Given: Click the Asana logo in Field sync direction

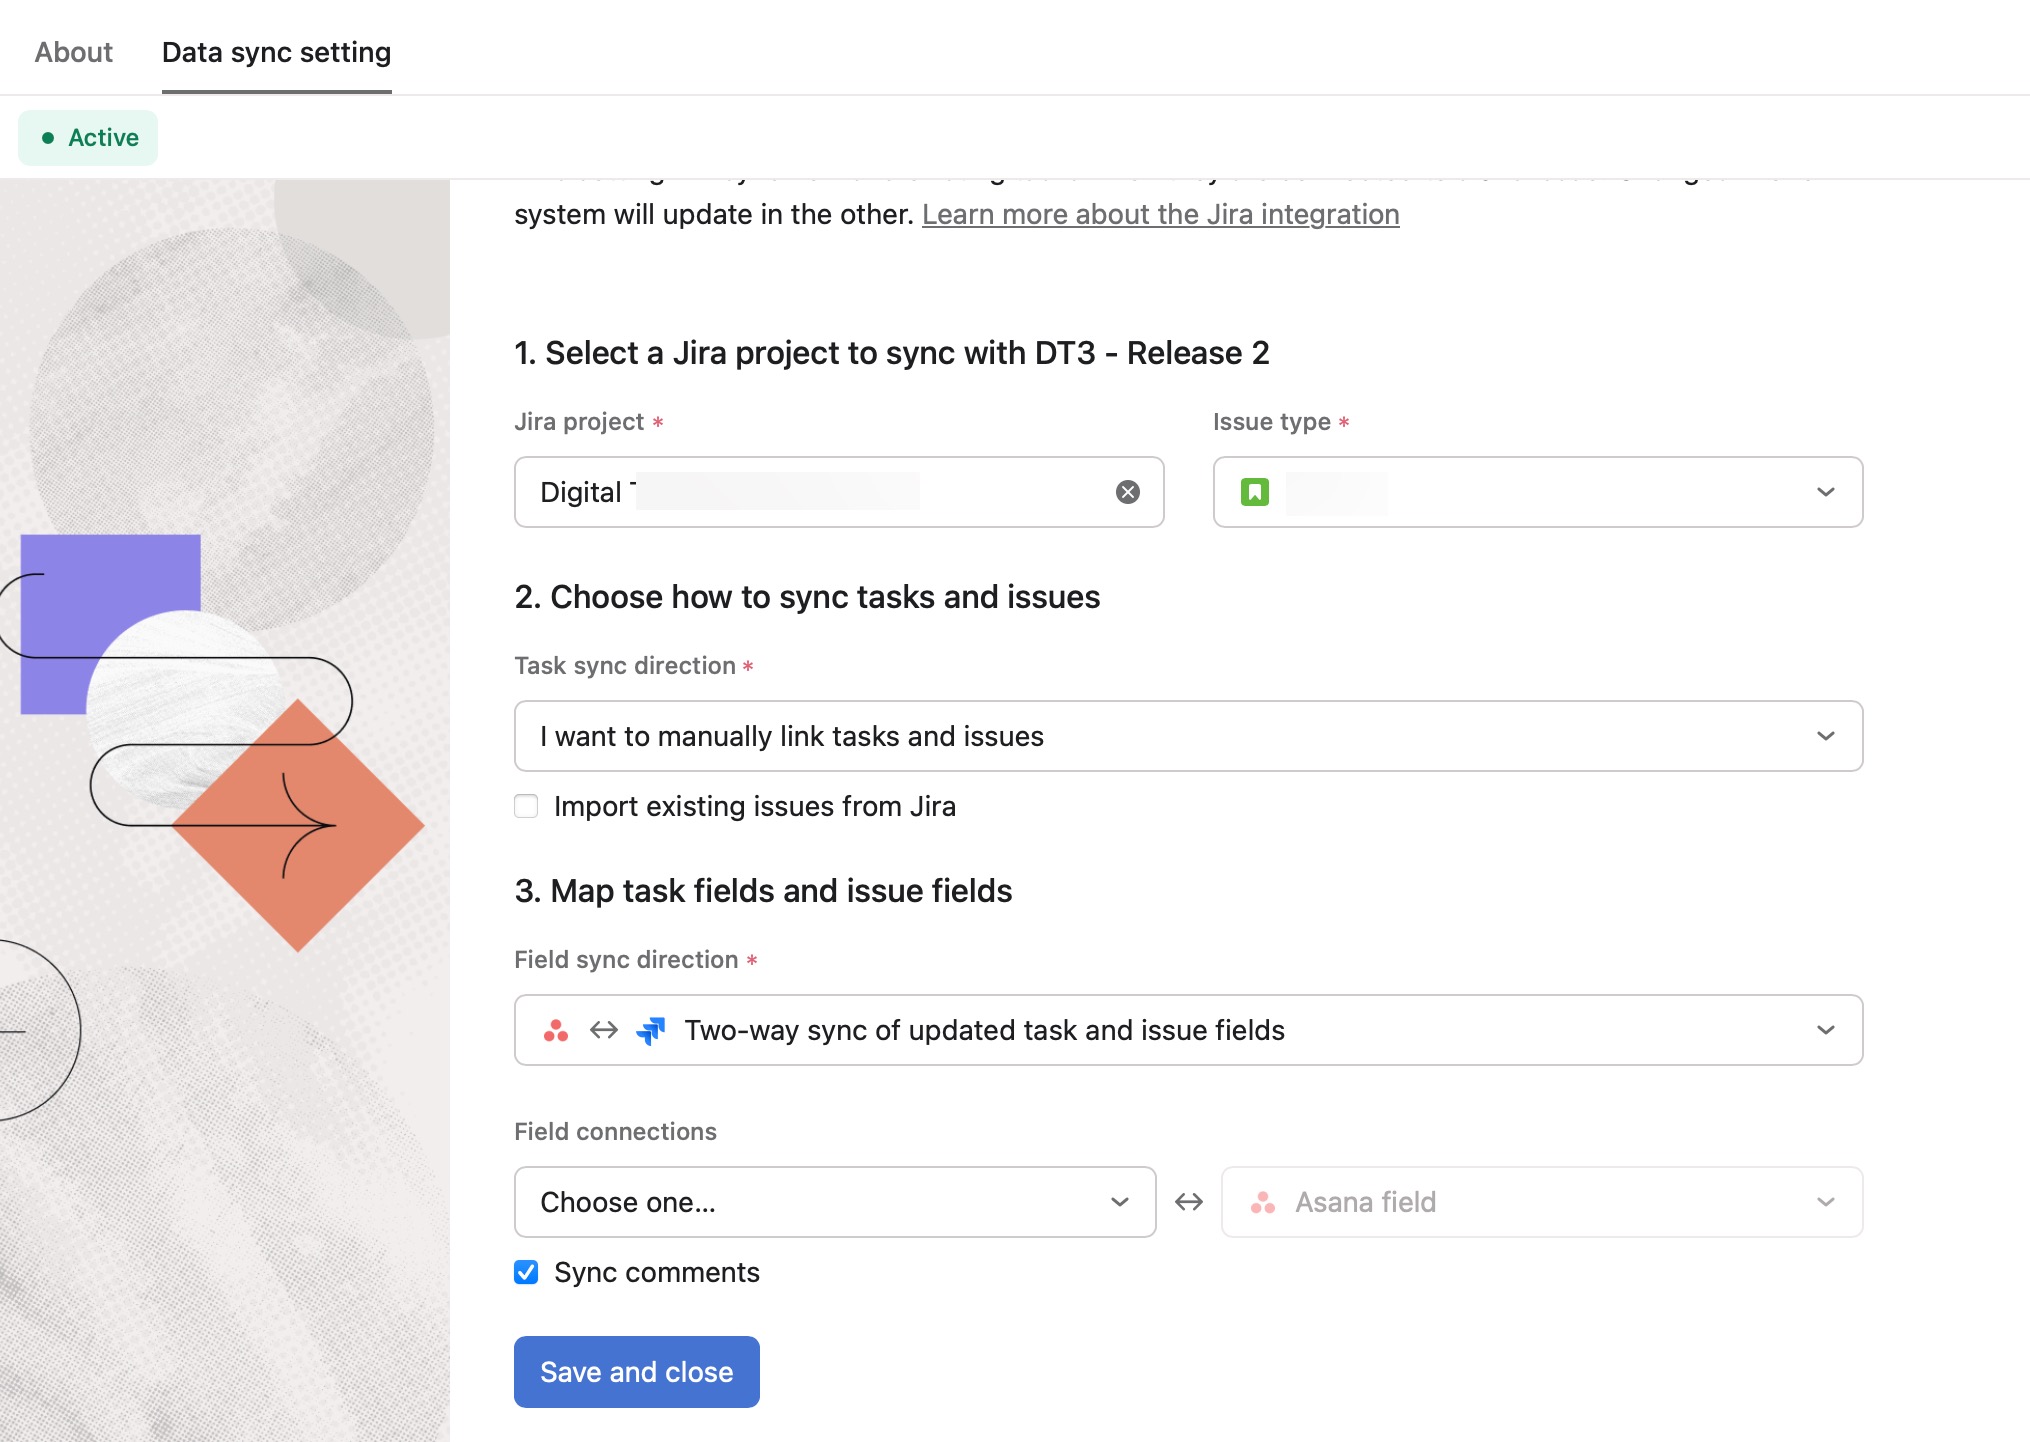Looking at the screenshot, I should pos(556,1030).
